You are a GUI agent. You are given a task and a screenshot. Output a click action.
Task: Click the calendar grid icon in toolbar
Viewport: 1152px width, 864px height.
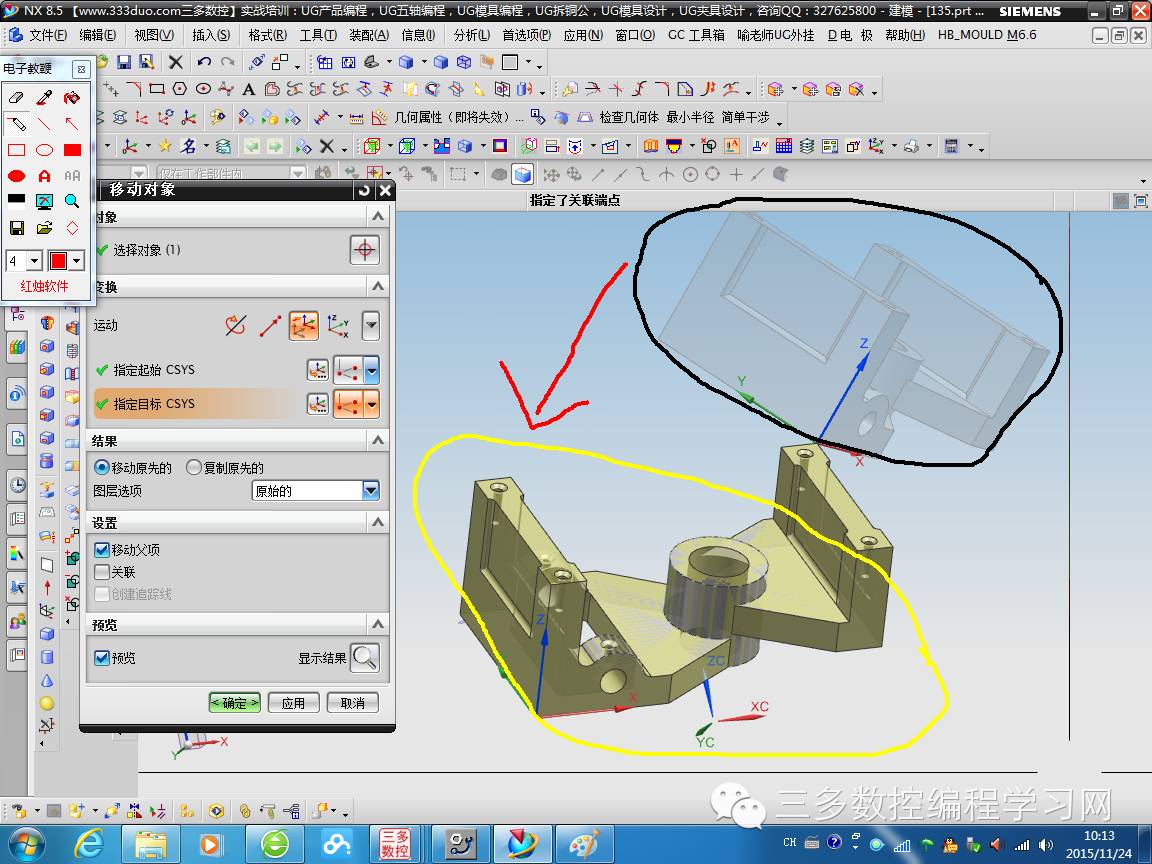pos(784,146)
